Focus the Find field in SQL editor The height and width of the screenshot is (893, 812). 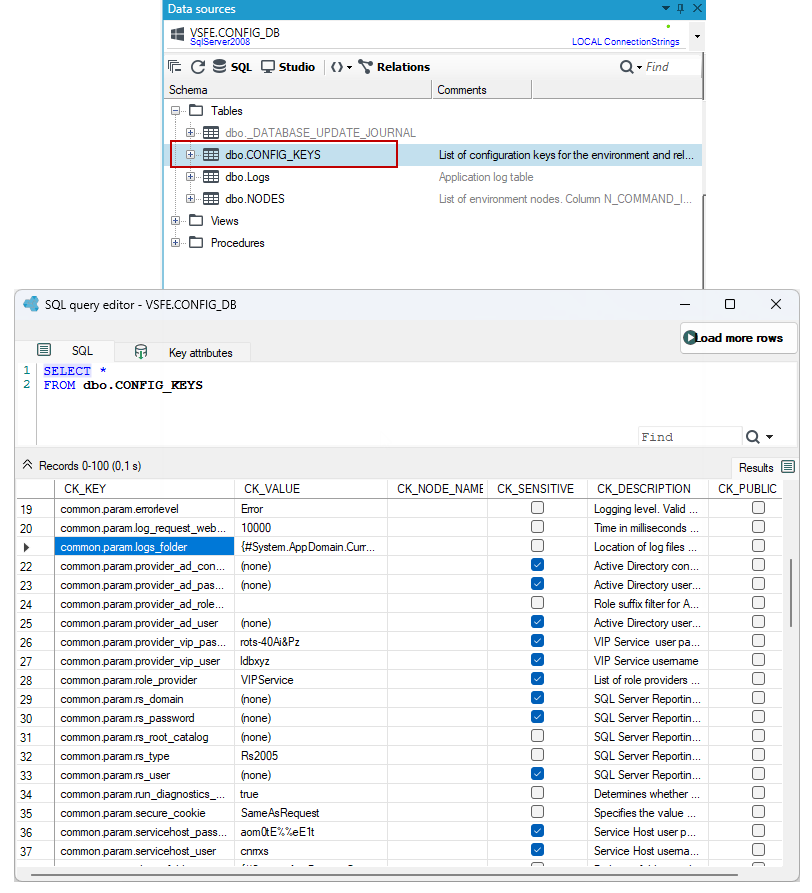690,437
